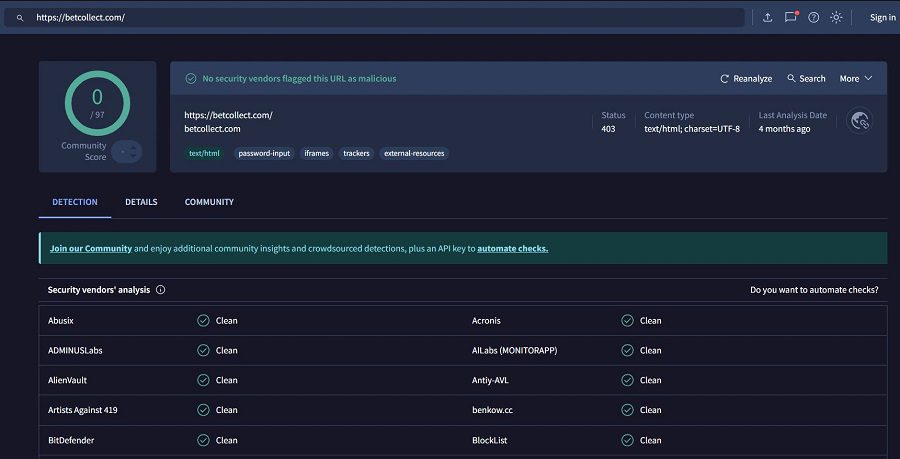The width and height of the screenshot is (900, 459).
Task: Select the iframes tag
Action: (x=316, y=154)
